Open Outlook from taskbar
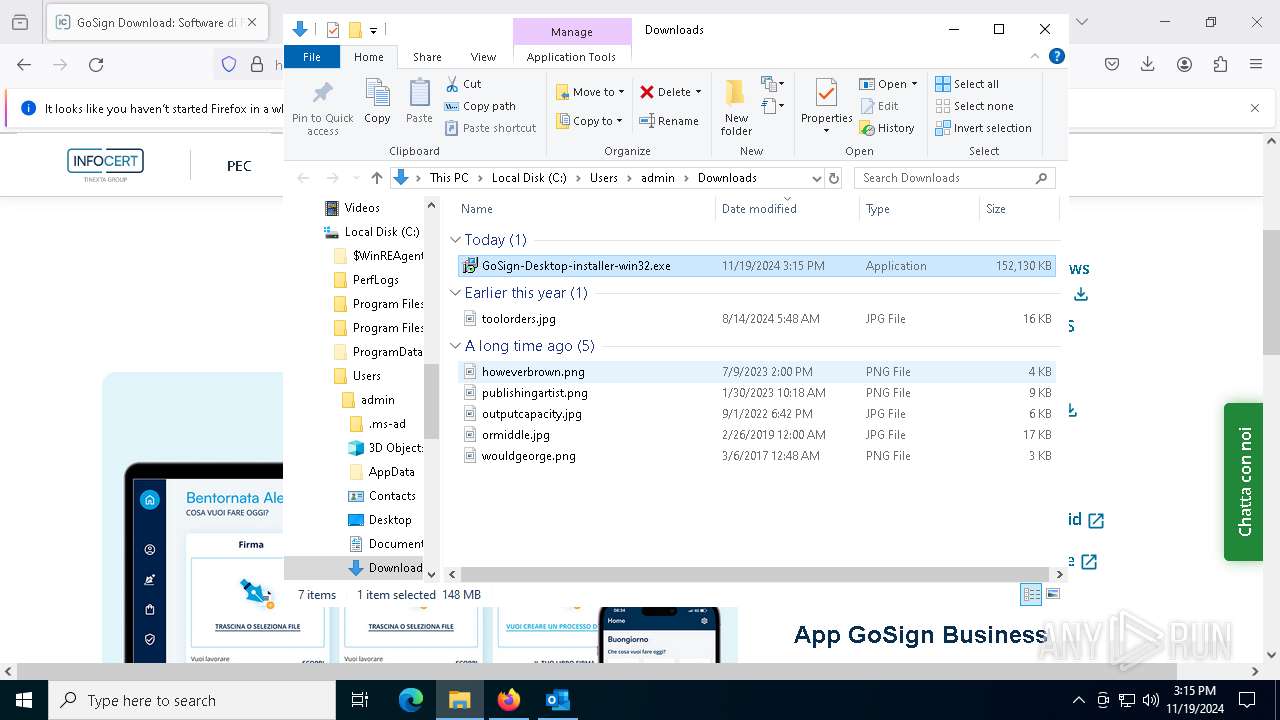The image size is (1280, 720). coord(557,700)
